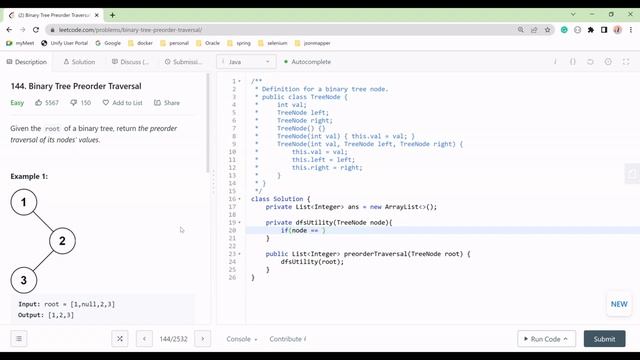
Task: Click the problem title 144. Binary Tree Preorder Traversal
Action: point(76,86)
